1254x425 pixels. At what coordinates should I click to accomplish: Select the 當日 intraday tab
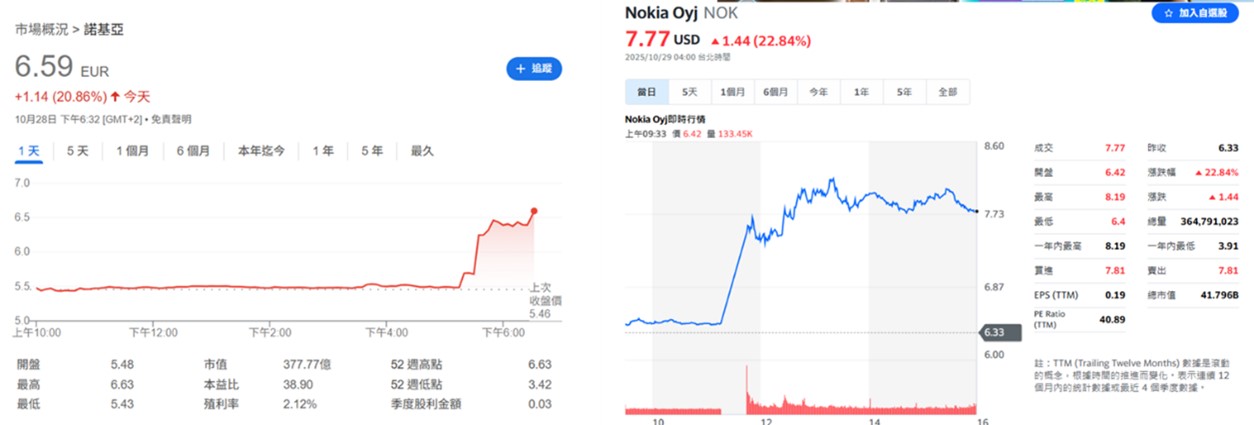tap(647, 92)
